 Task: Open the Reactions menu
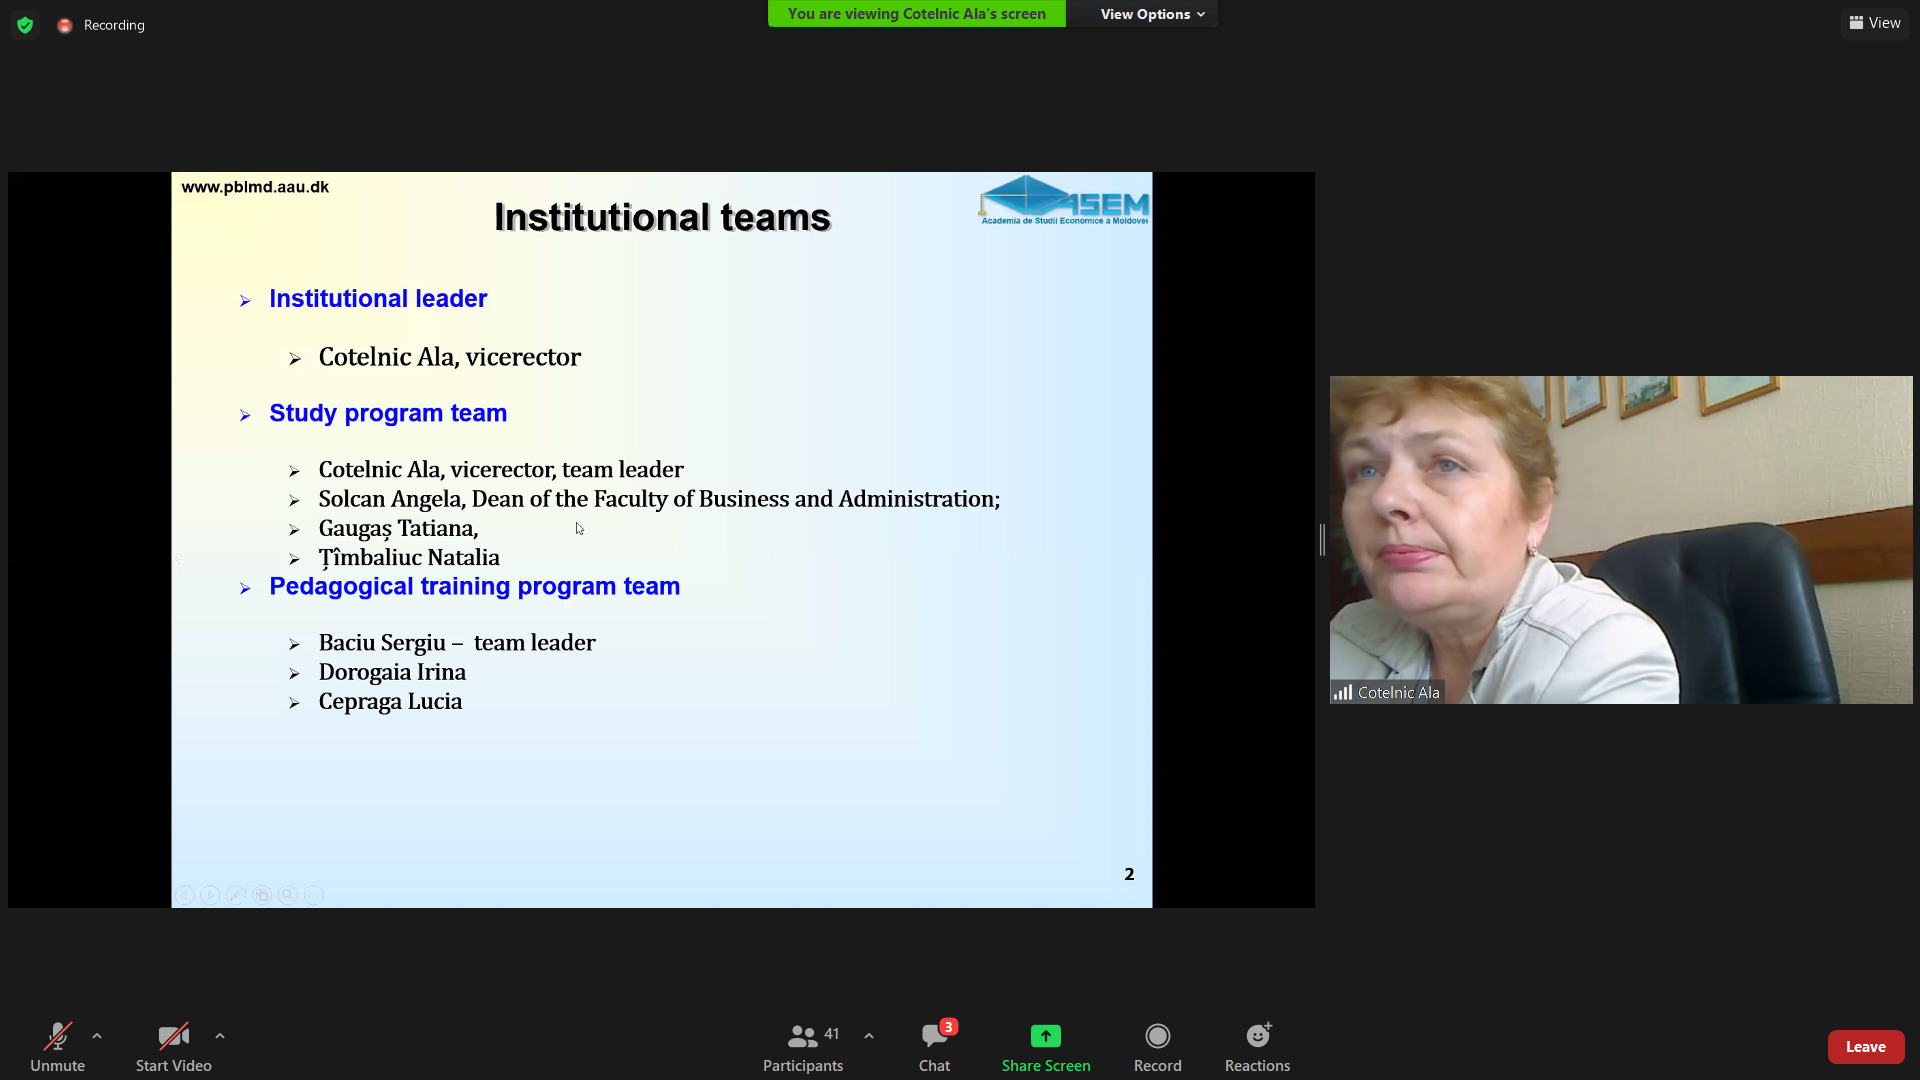click(1258, 1046)
